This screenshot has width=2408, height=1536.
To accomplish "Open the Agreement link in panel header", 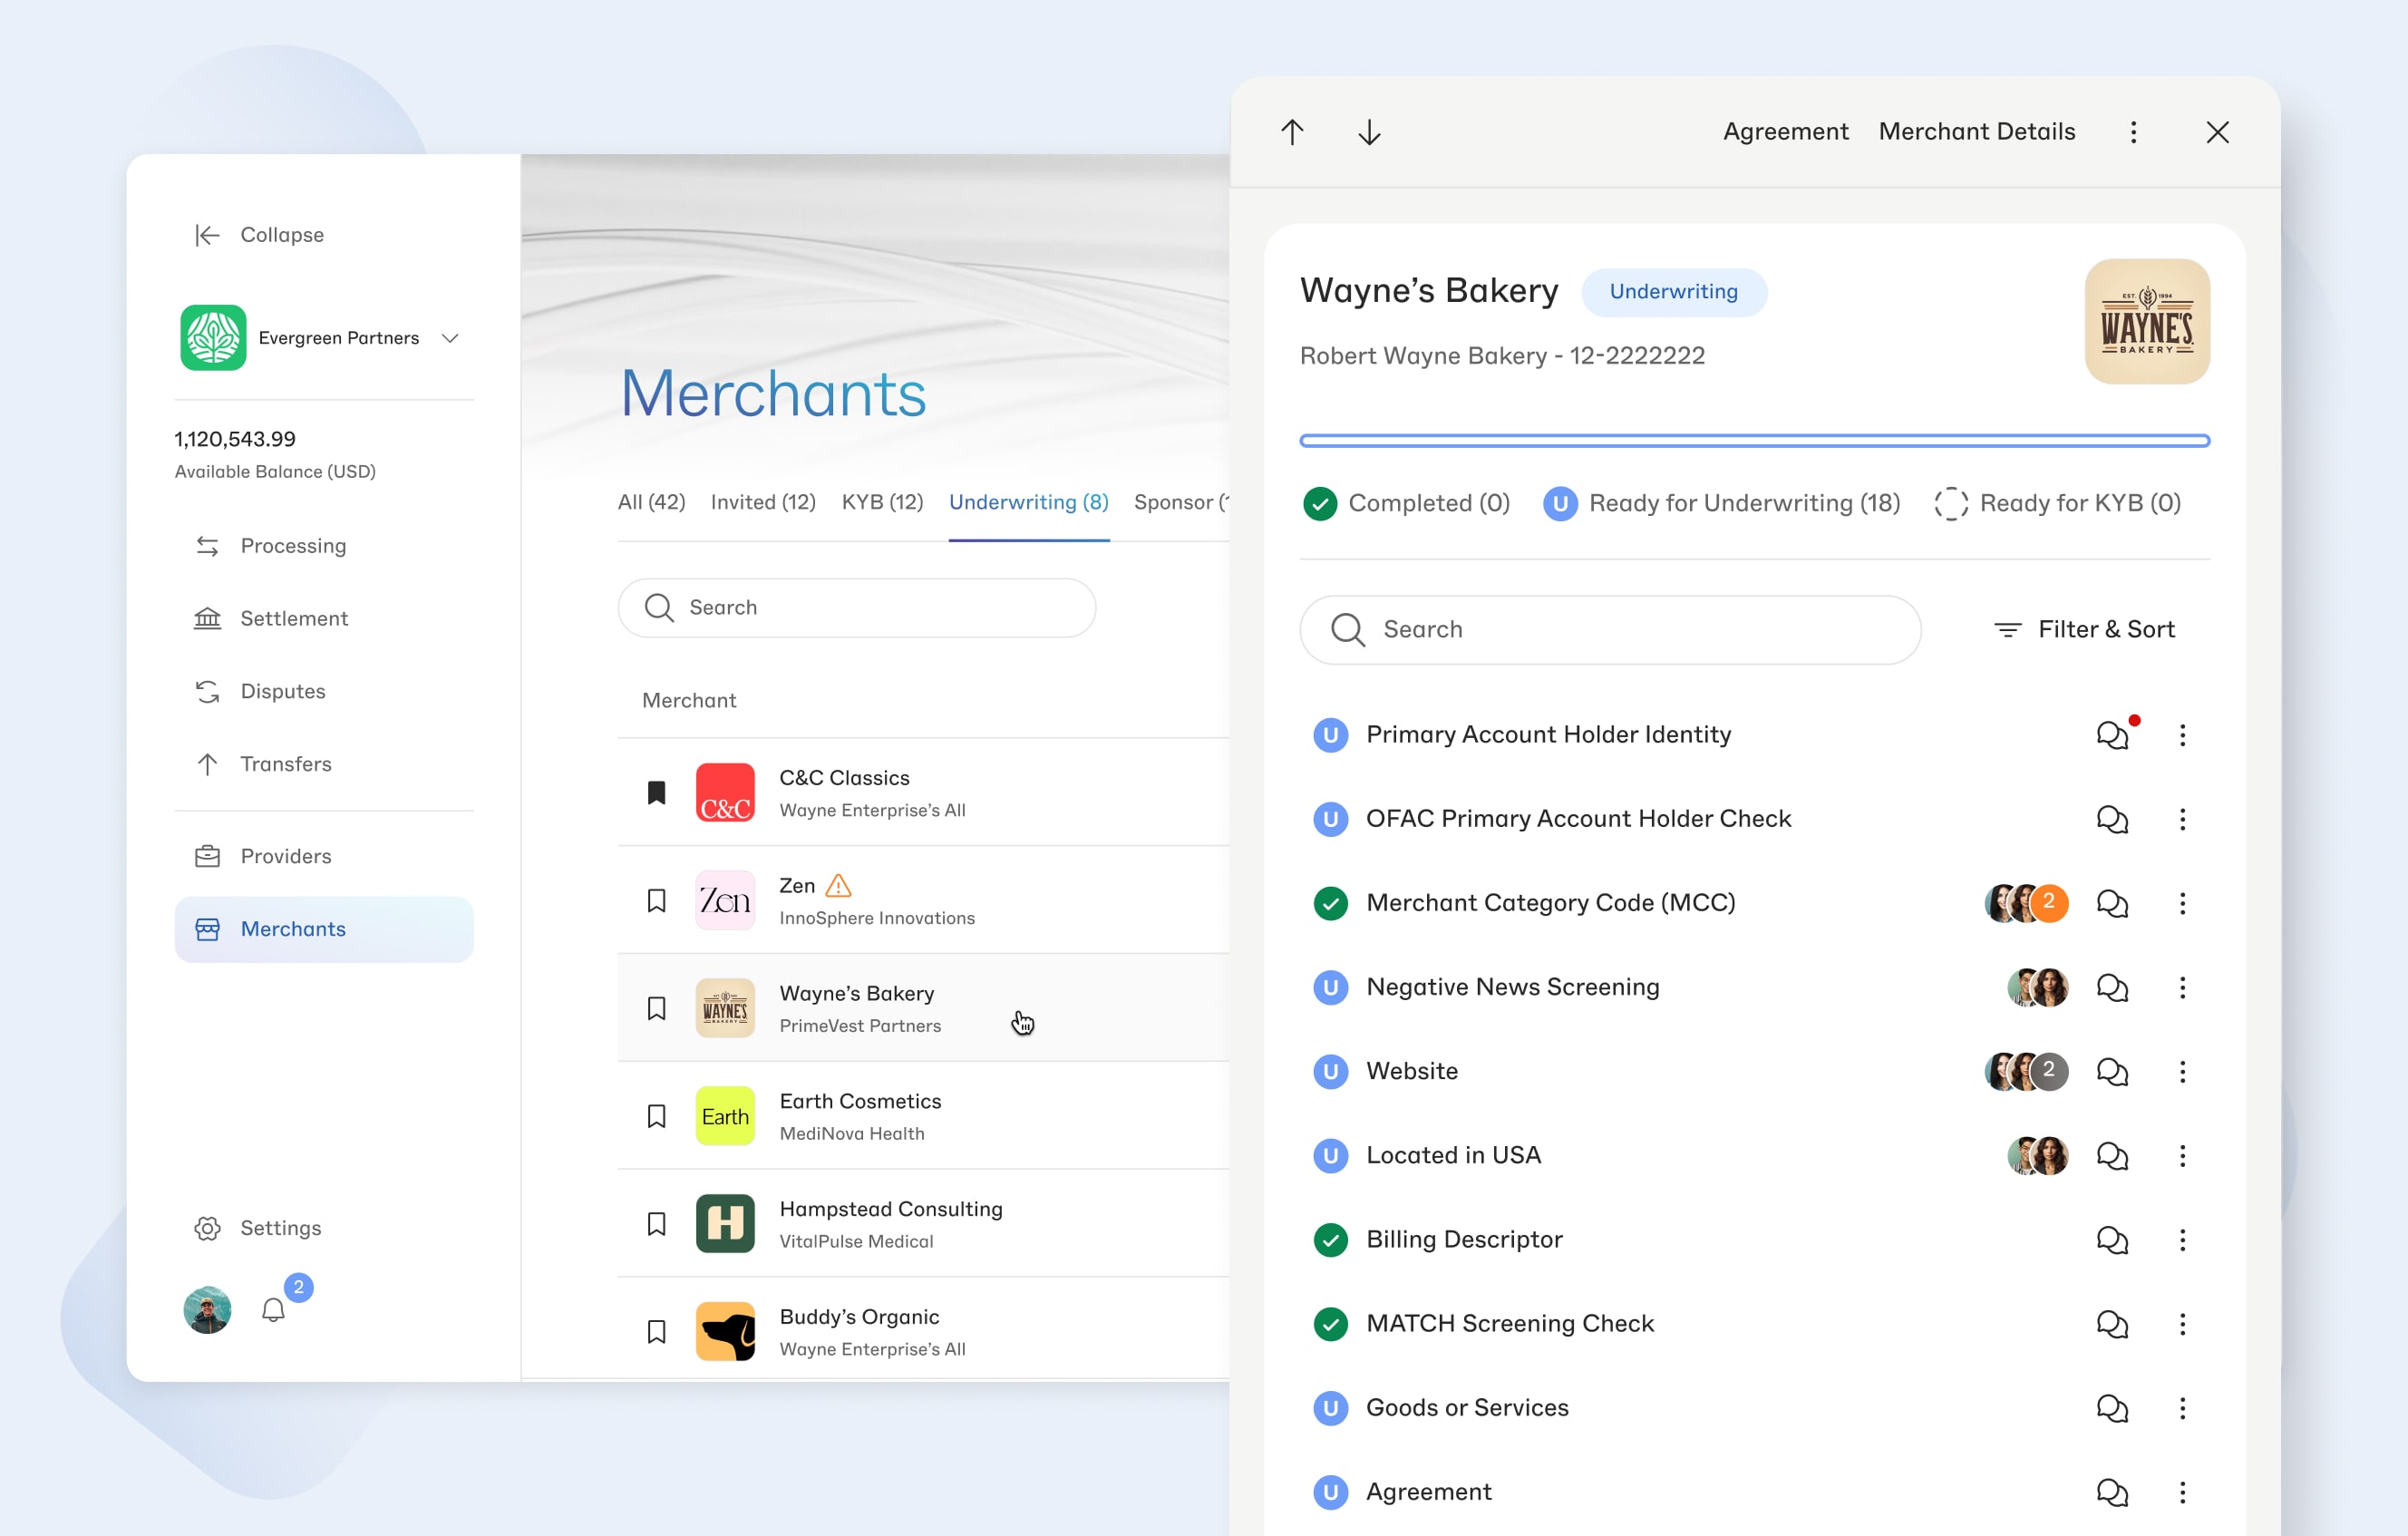I will pyautogui.click(x=1785, y=132).
